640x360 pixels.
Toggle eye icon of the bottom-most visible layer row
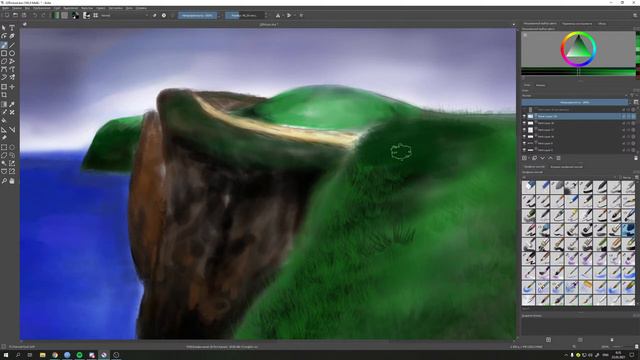[x=524, y=150]
